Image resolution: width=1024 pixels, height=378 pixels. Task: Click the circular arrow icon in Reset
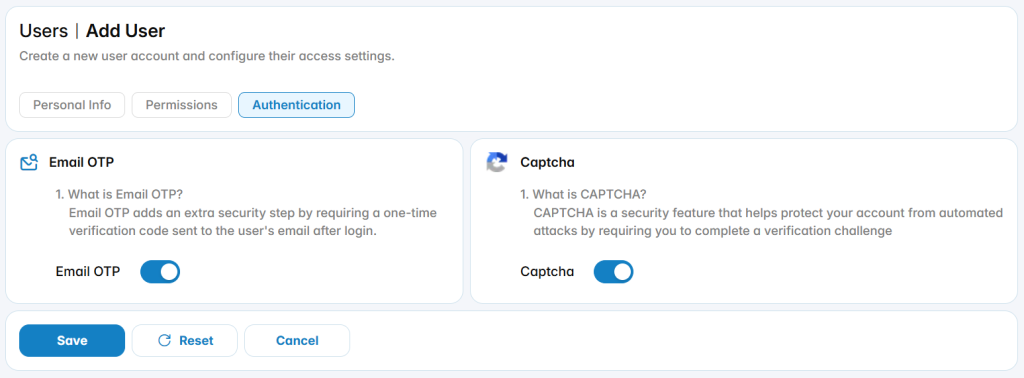tap(165, 340)
